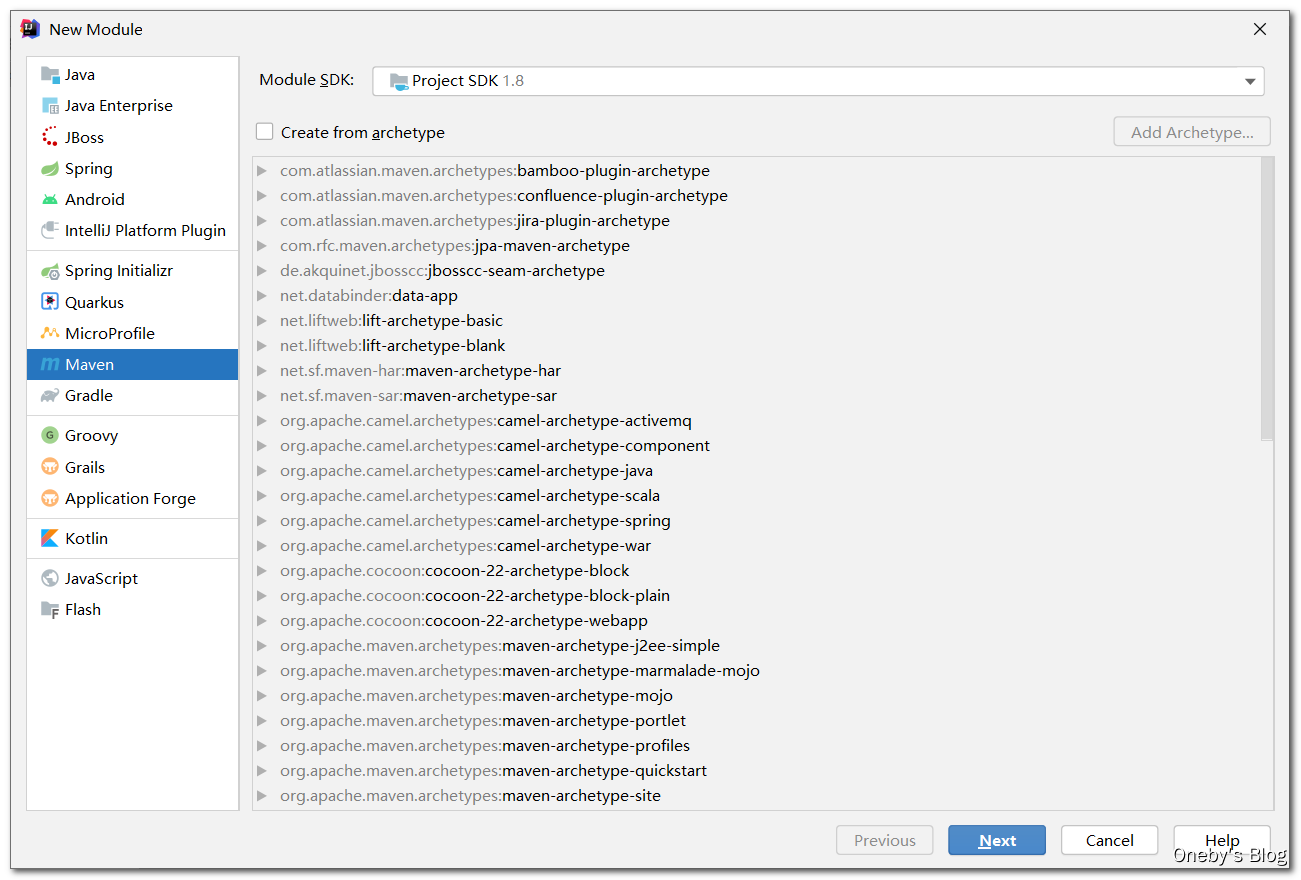Select maven-archetype-har row text
This screenshot has width=1301, height=880.
click(x=421, y=371)
